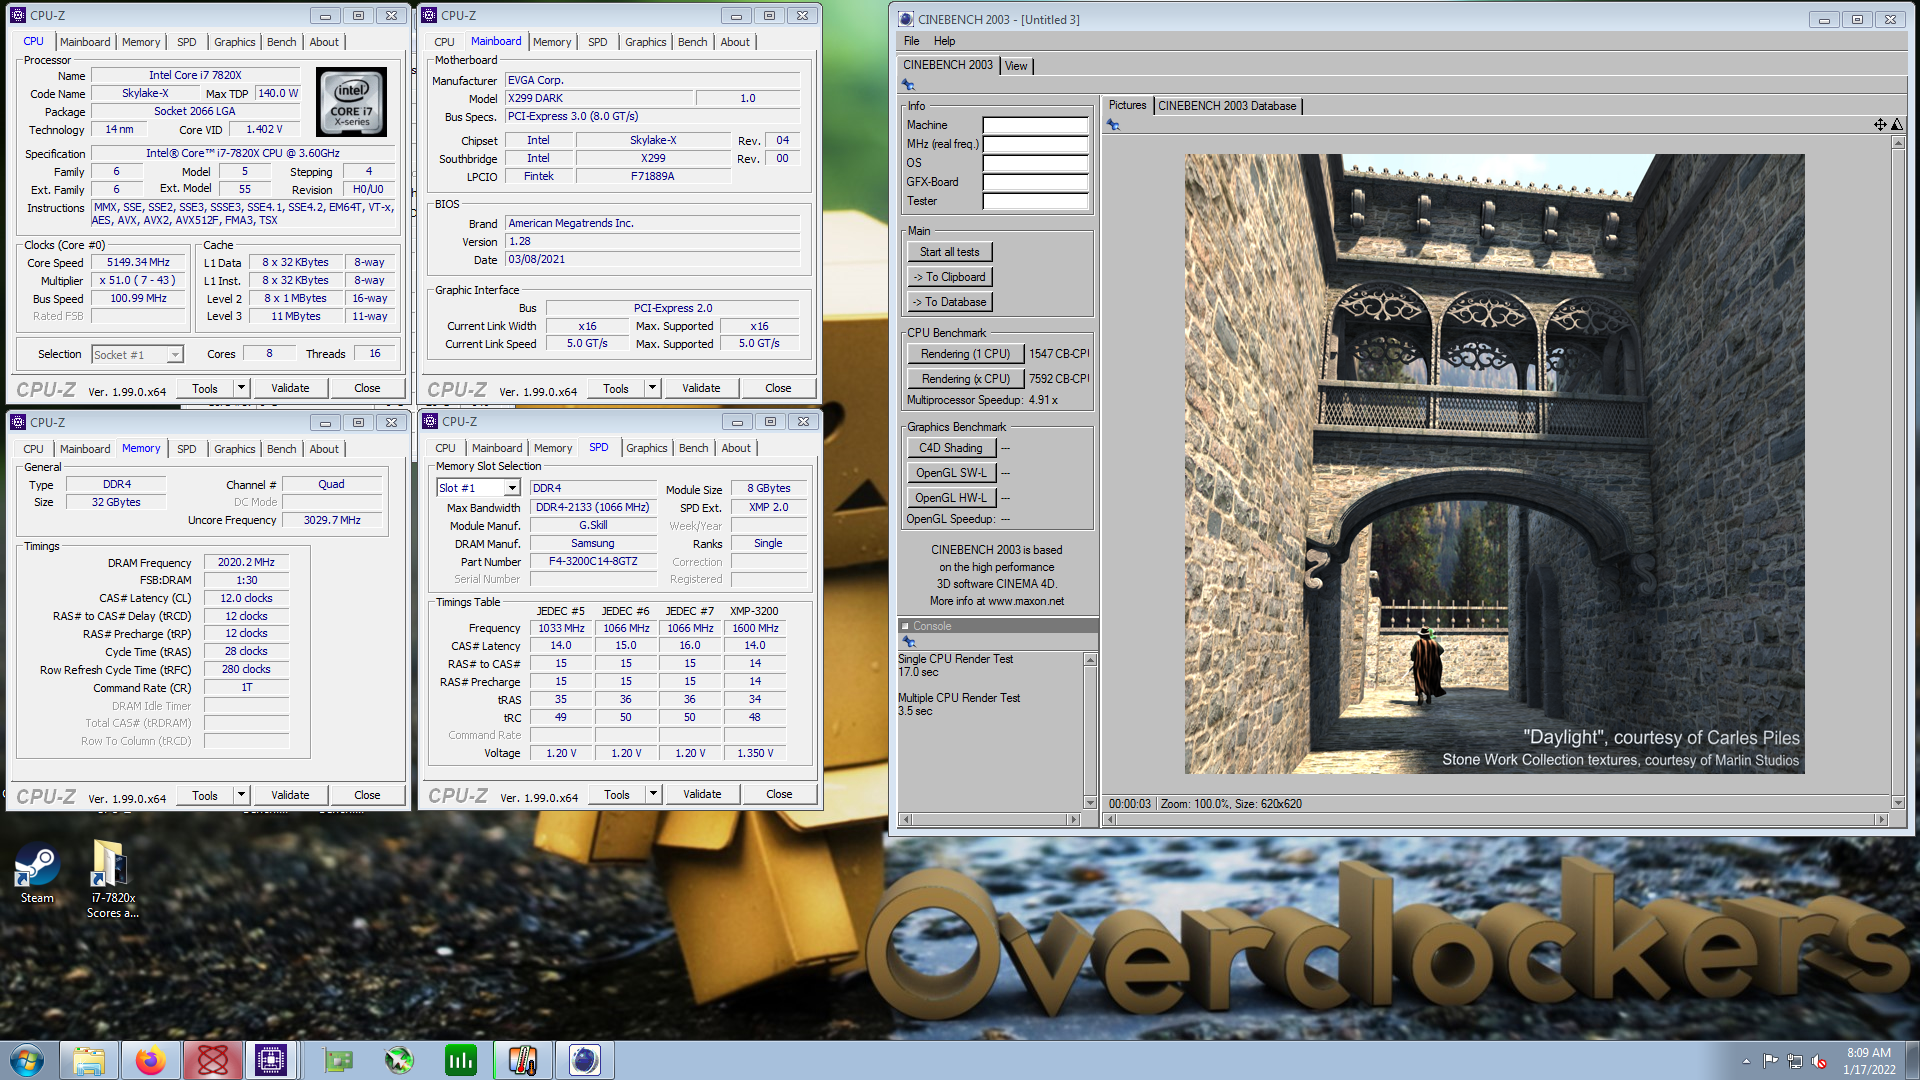
Task: Click the purple CPU-Z chip taskbar icon
Action: (x=271, y=1060)
